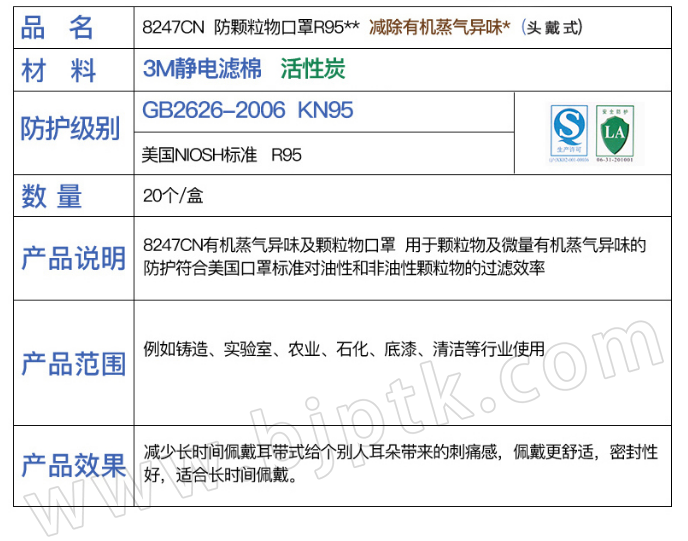Select the 品名 row label
The height and width of the screenshot is (541, 688).
[57, 27]
